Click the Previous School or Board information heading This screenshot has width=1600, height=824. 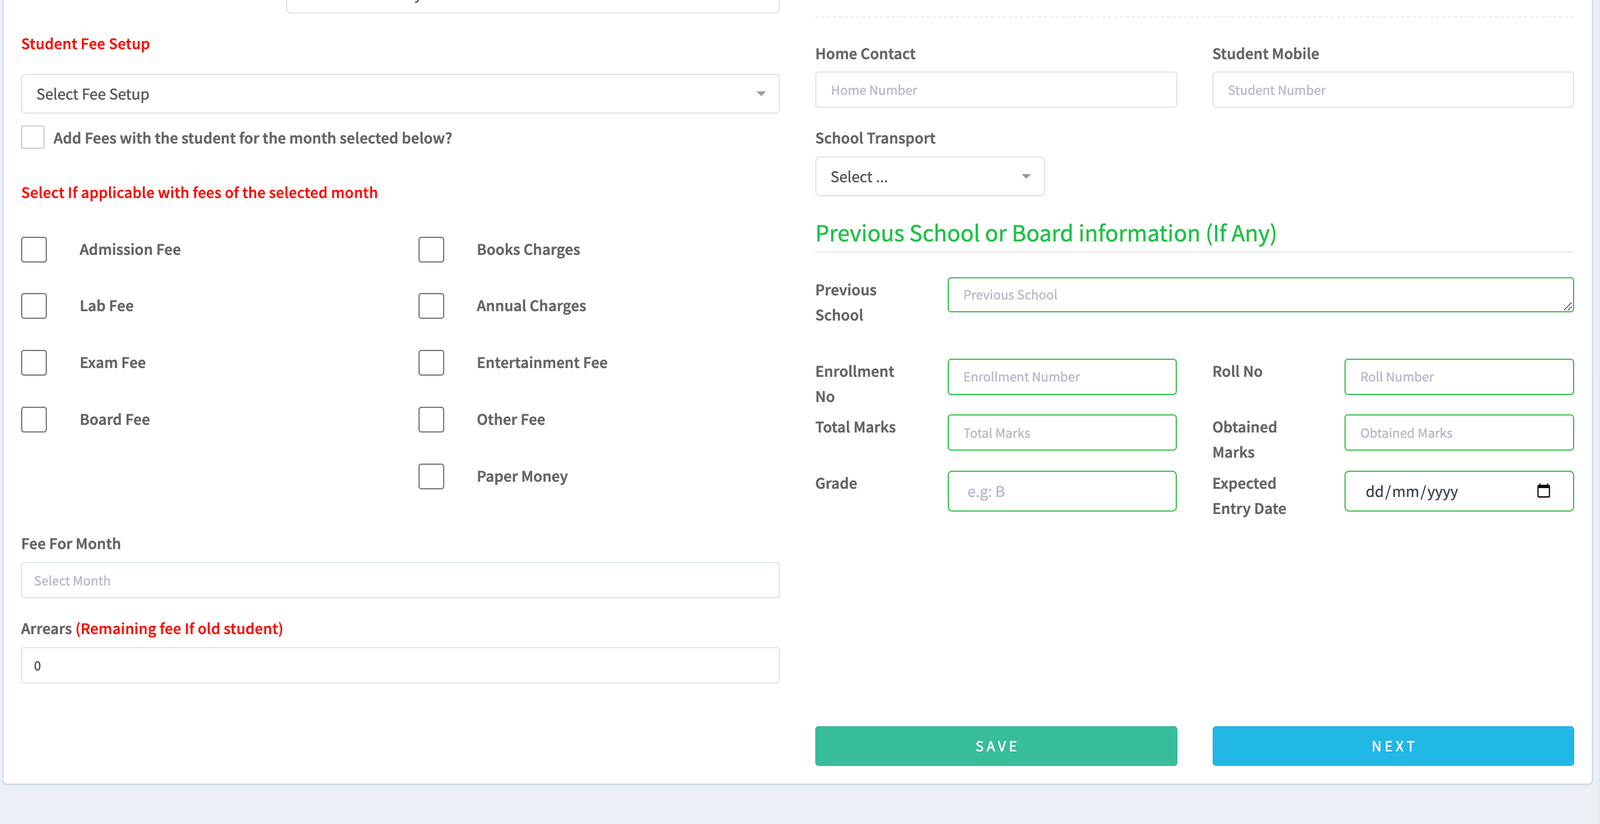[x=1046, y=233]
